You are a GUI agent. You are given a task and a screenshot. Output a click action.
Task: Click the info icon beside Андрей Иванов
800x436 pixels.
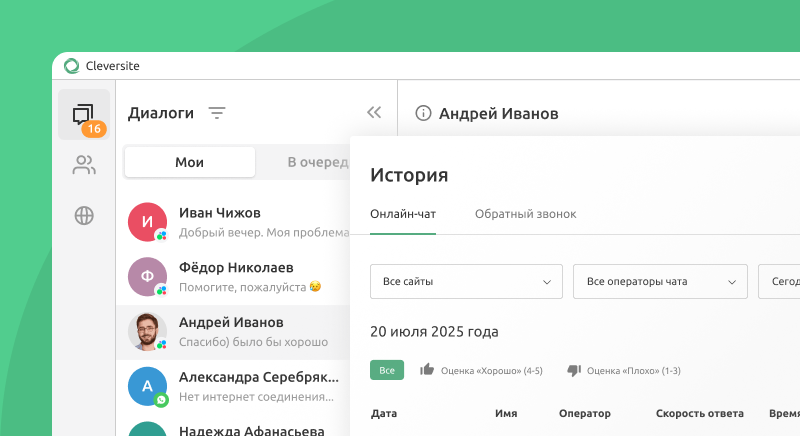tap(424, 114)
